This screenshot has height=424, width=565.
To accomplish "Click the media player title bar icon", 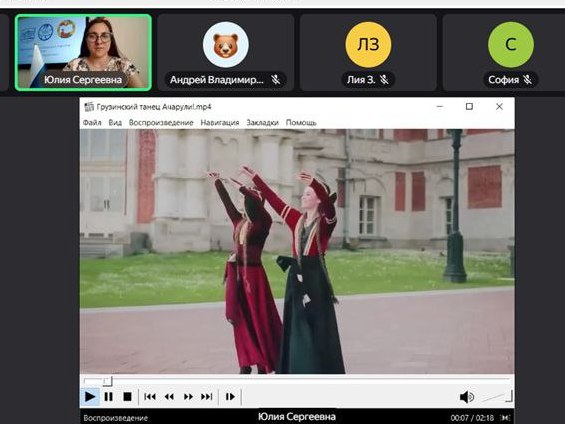I will click(x=89, y=107).
